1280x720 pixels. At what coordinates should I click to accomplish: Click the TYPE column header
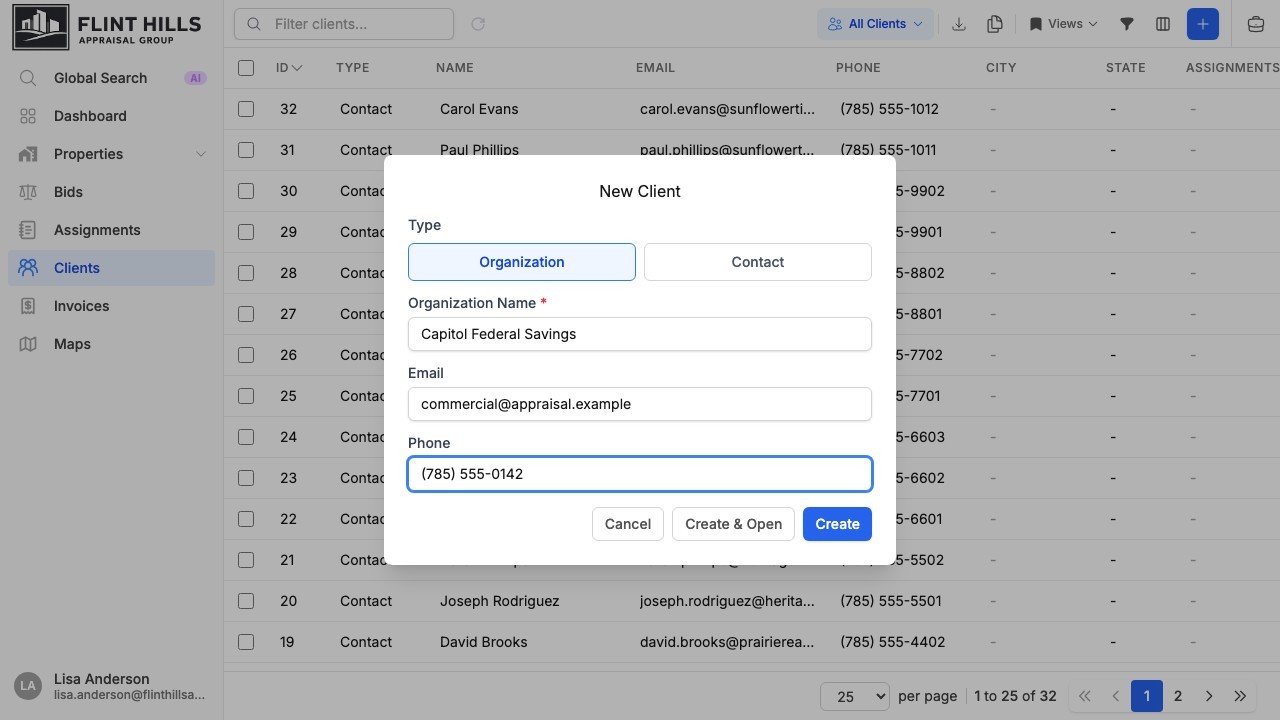pyautogui.click(x=353, y=68)
